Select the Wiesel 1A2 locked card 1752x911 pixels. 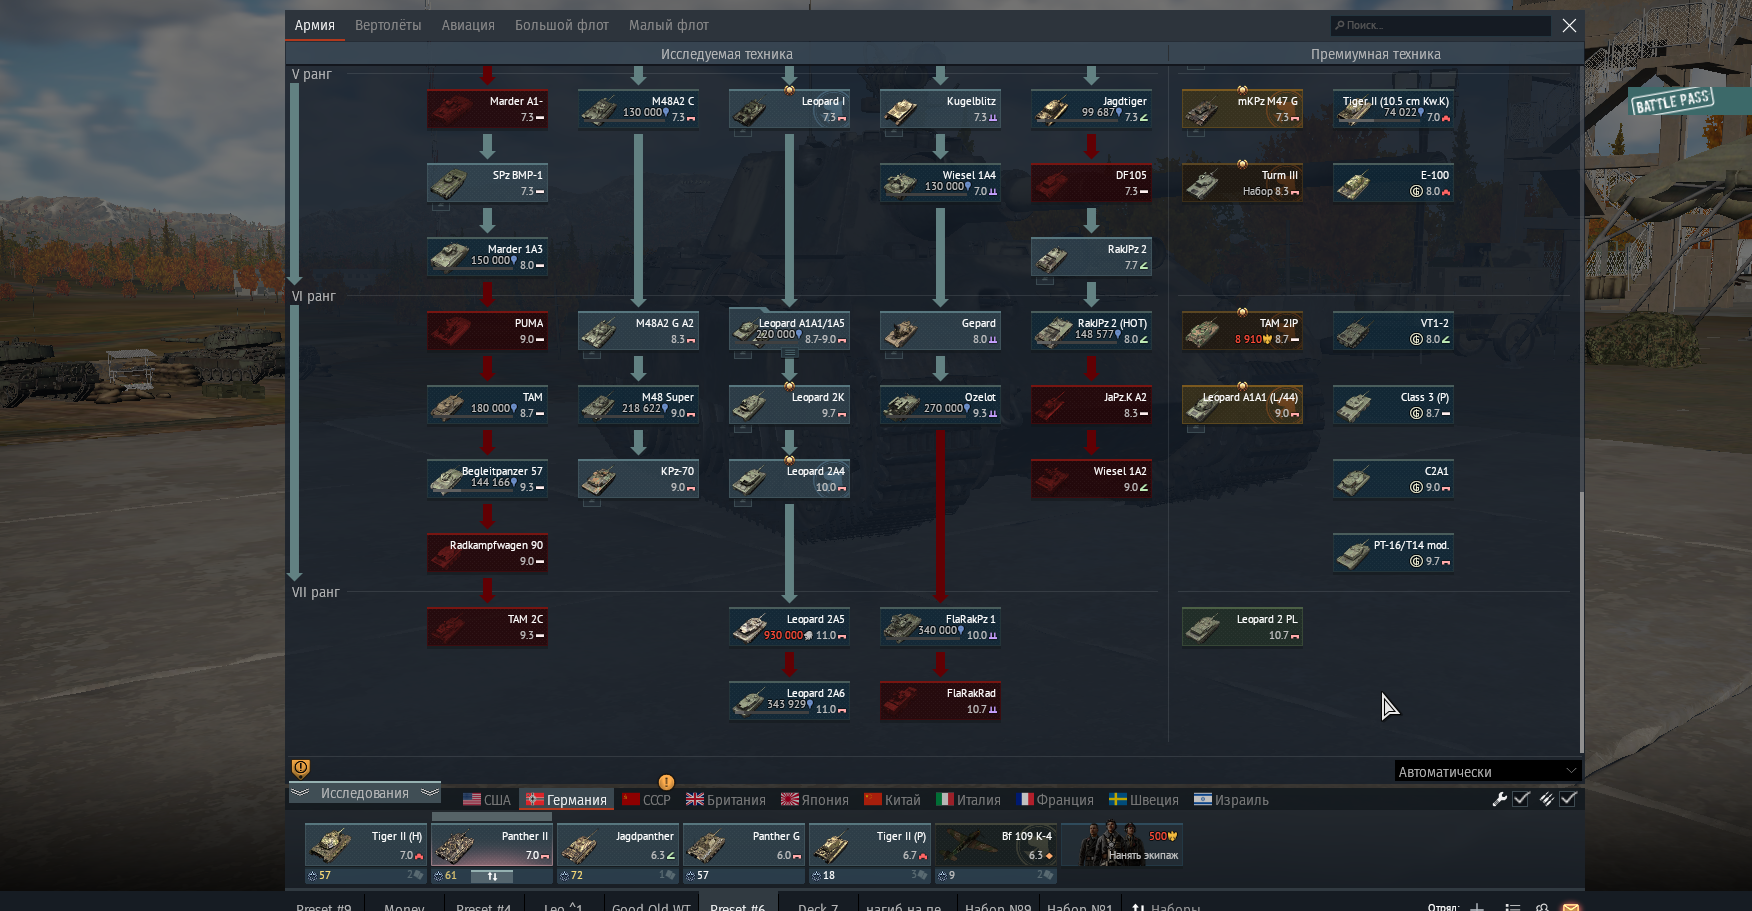[1091, 479]
